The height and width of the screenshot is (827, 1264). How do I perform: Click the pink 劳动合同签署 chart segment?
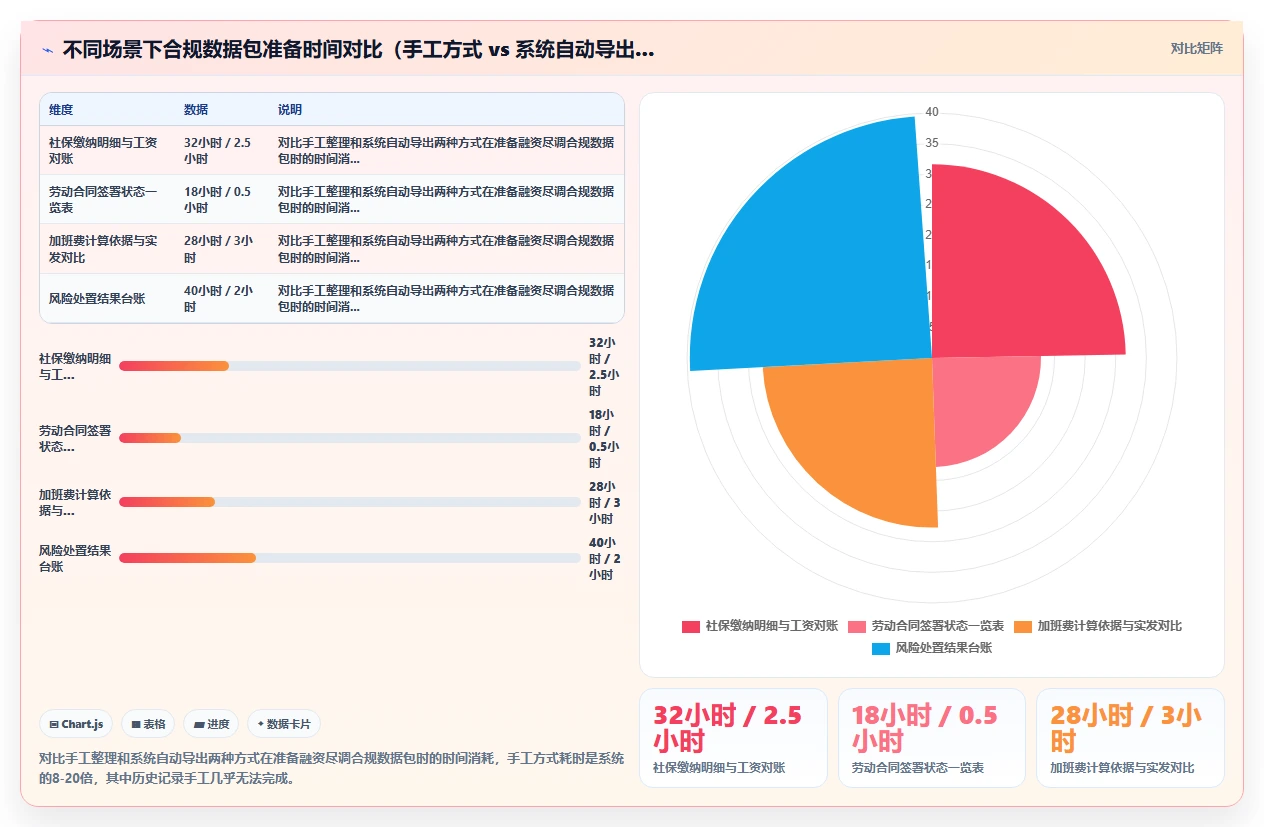click(x=980, y=405)
